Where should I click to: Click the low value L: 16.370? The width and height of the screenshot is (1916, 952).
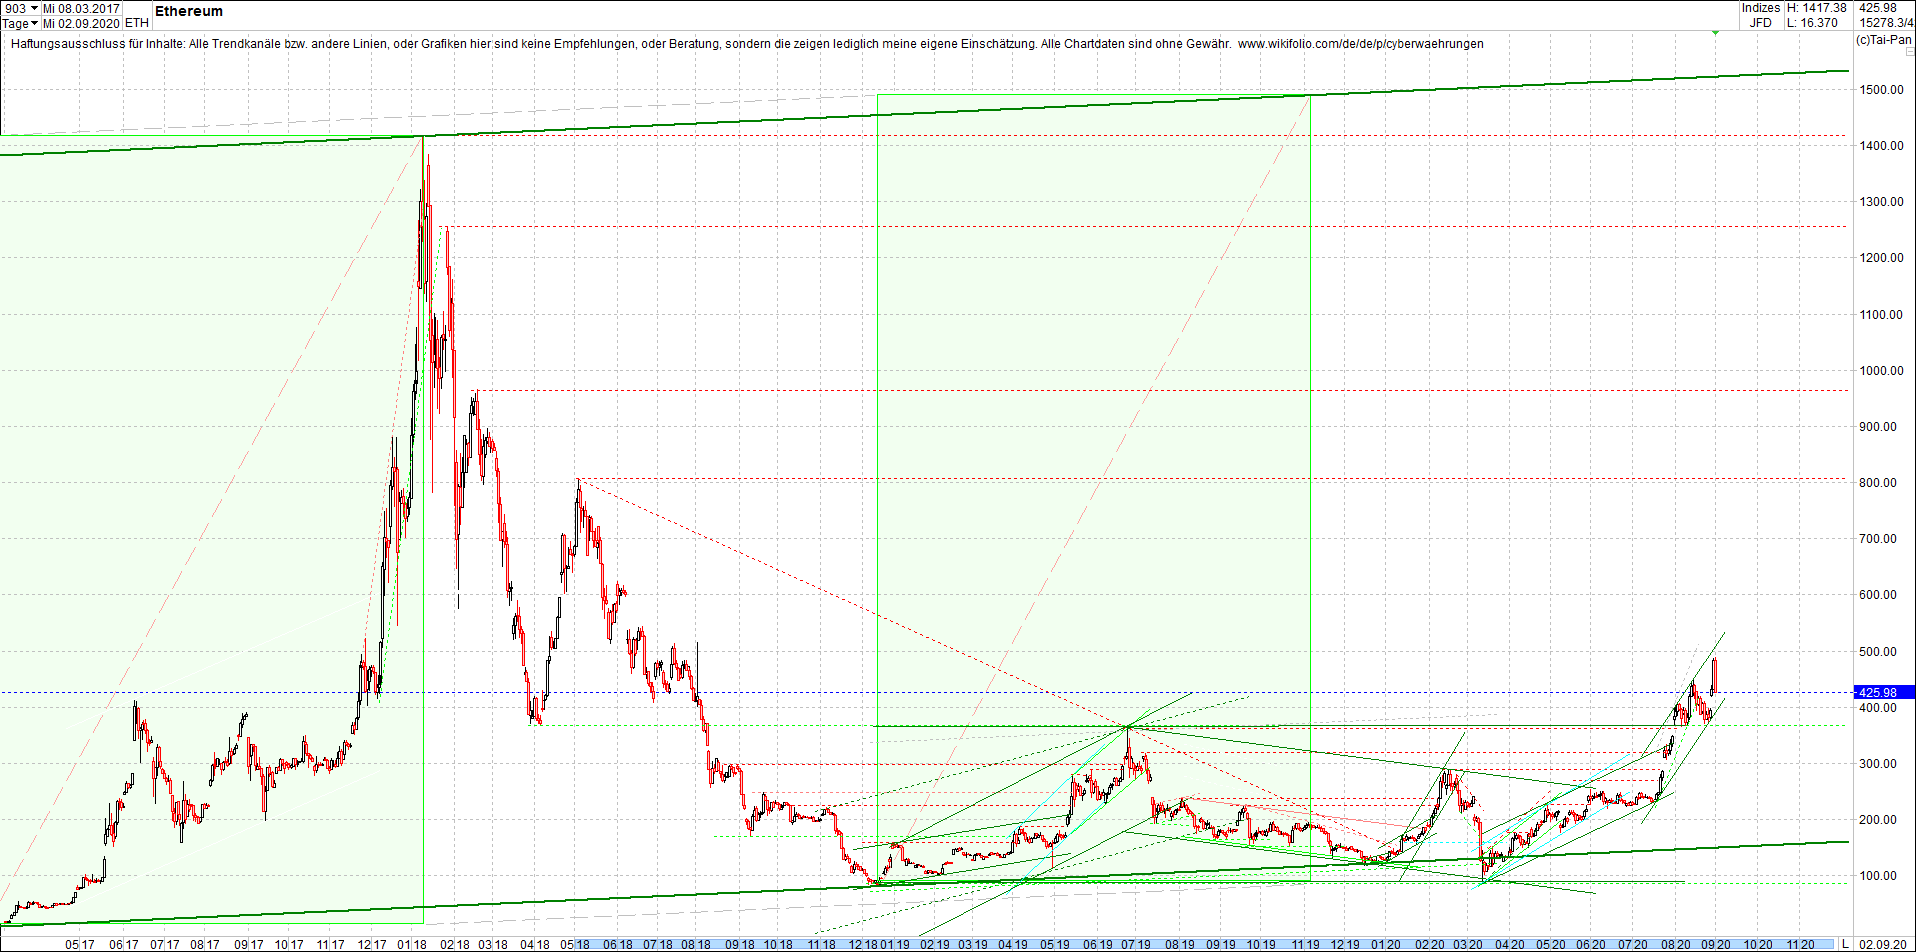coord(1813,23)
